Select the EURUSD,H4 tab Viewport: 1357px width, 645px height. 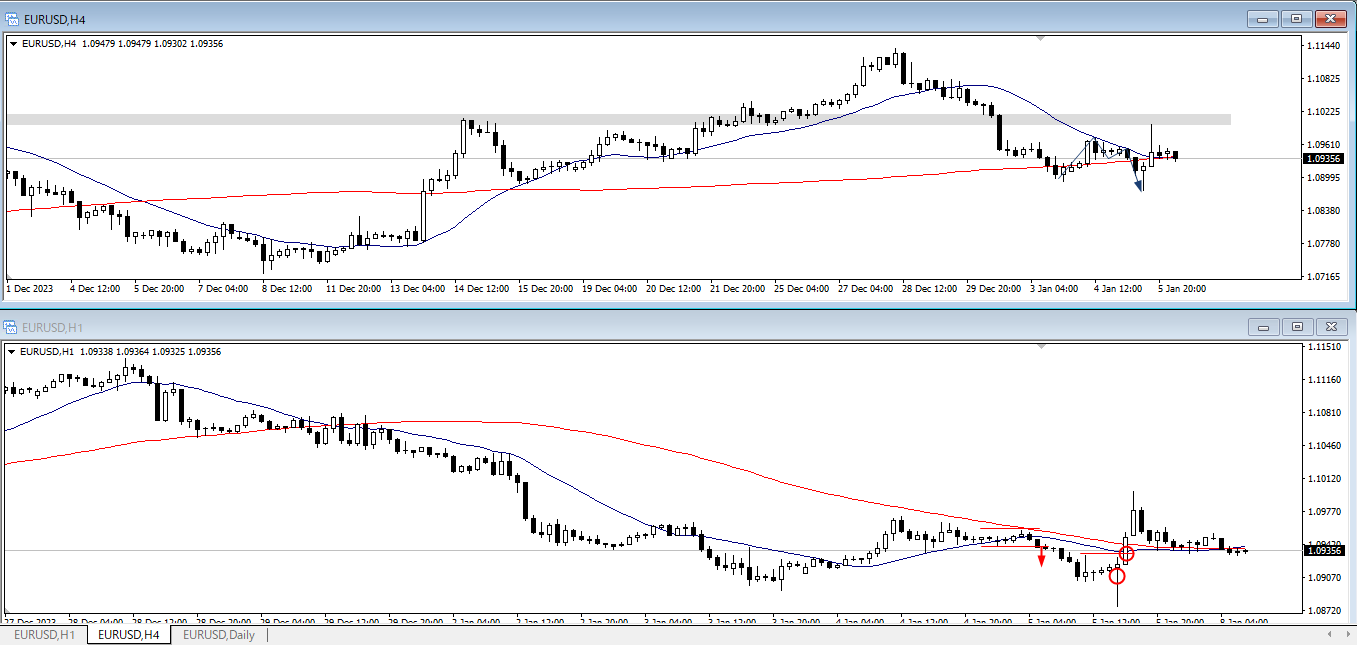click(129, 635)
